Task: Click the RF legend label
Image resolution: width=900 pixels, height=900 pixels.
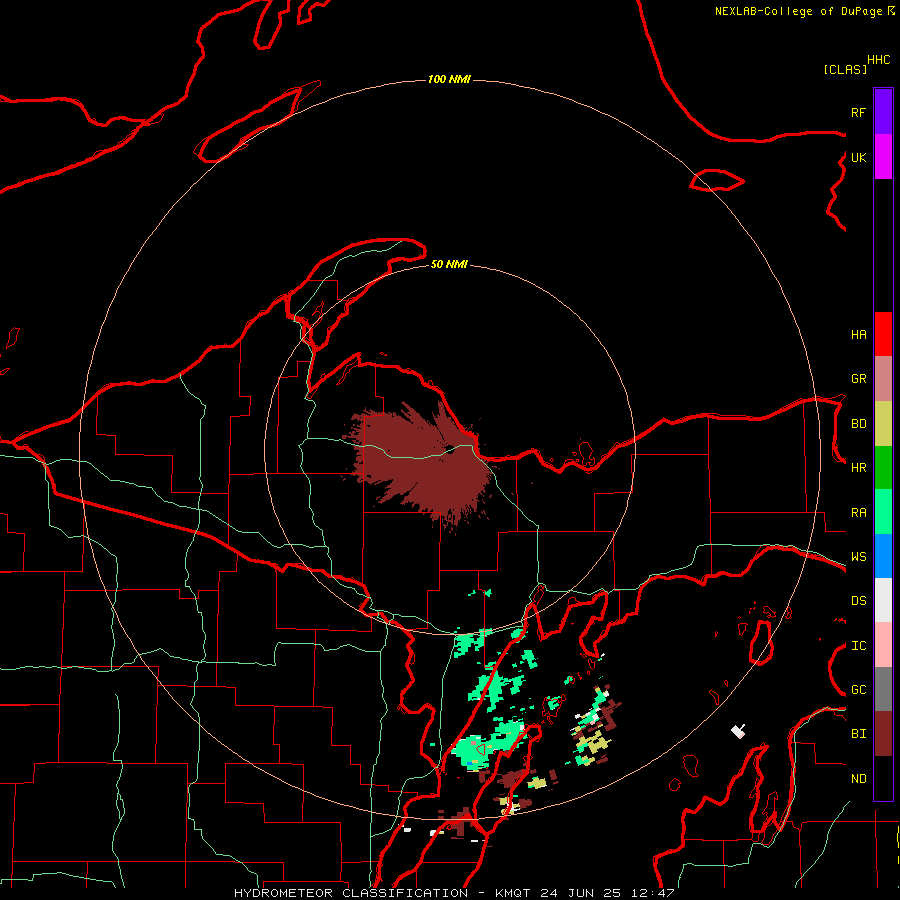Action: tap(858, 112)
